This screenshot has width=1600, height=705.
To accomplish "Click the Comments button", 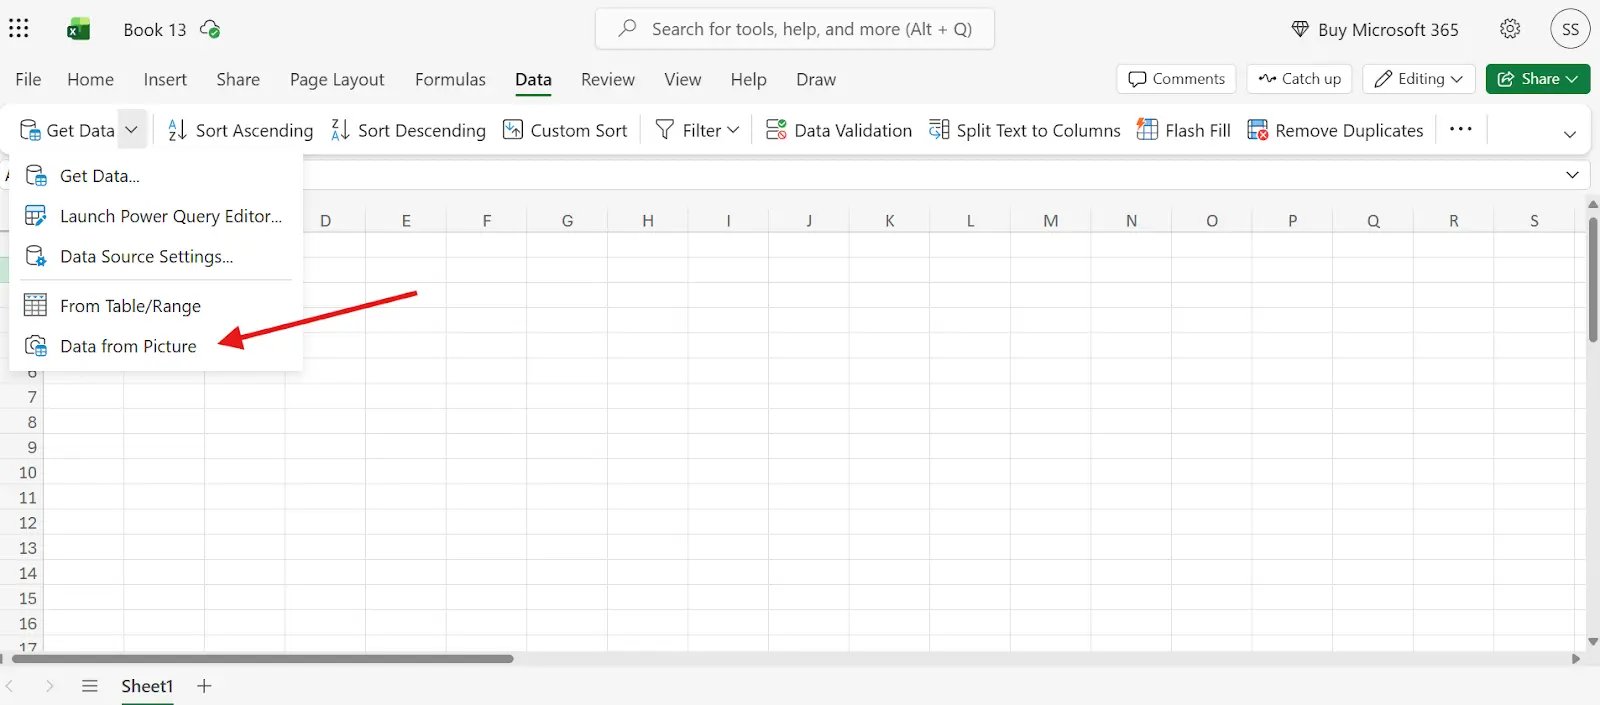I will pos(1176,79).
